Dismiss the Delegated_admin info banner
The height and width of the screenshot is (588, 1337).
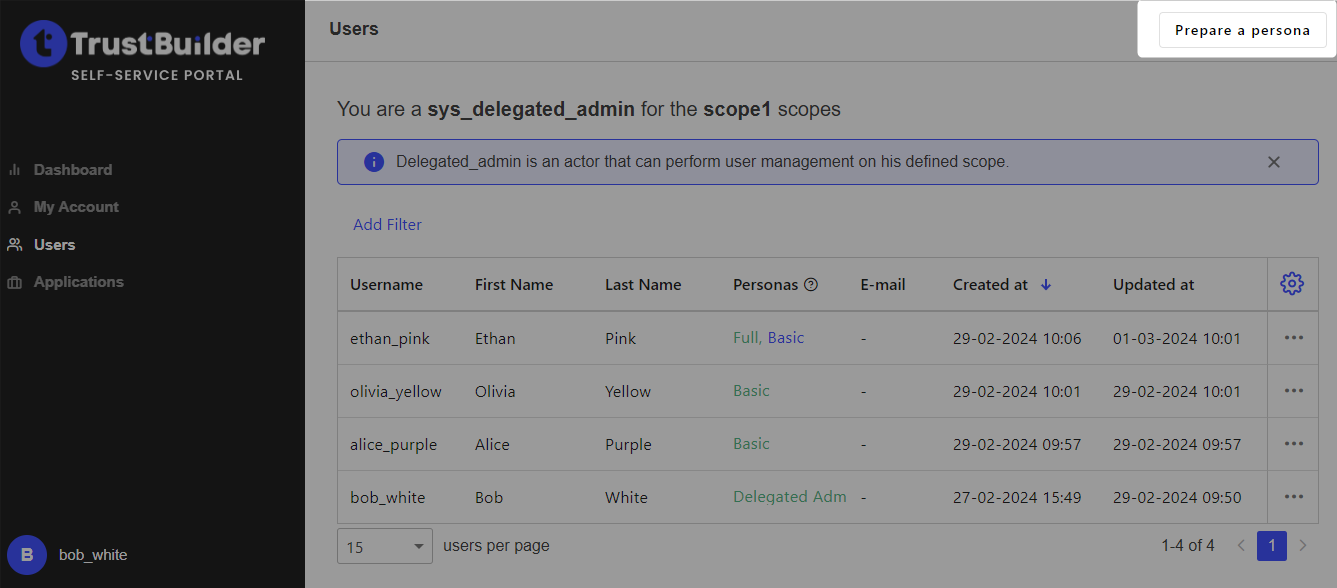pos(1273,162)
